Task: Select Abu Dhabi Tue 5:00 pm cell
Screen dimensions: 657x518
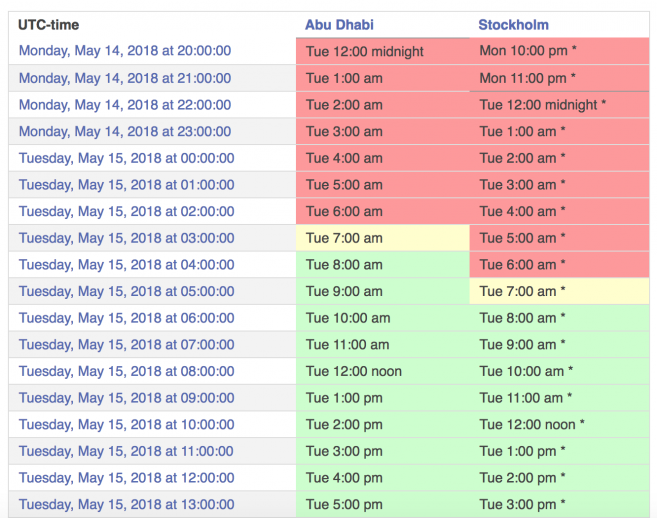Action: pos(382,504)
